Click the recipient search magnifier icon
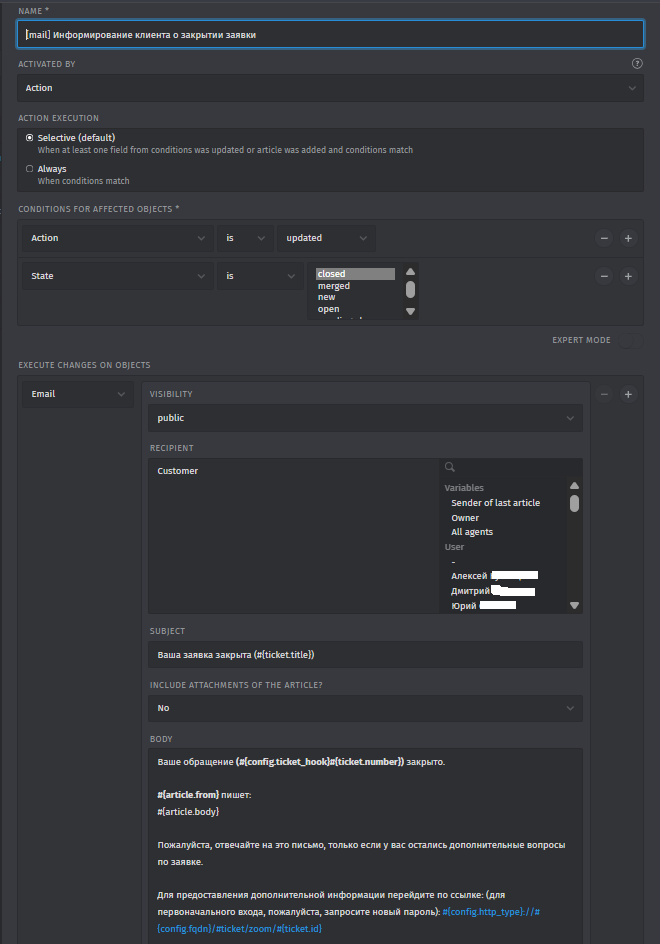 point(450,466)
